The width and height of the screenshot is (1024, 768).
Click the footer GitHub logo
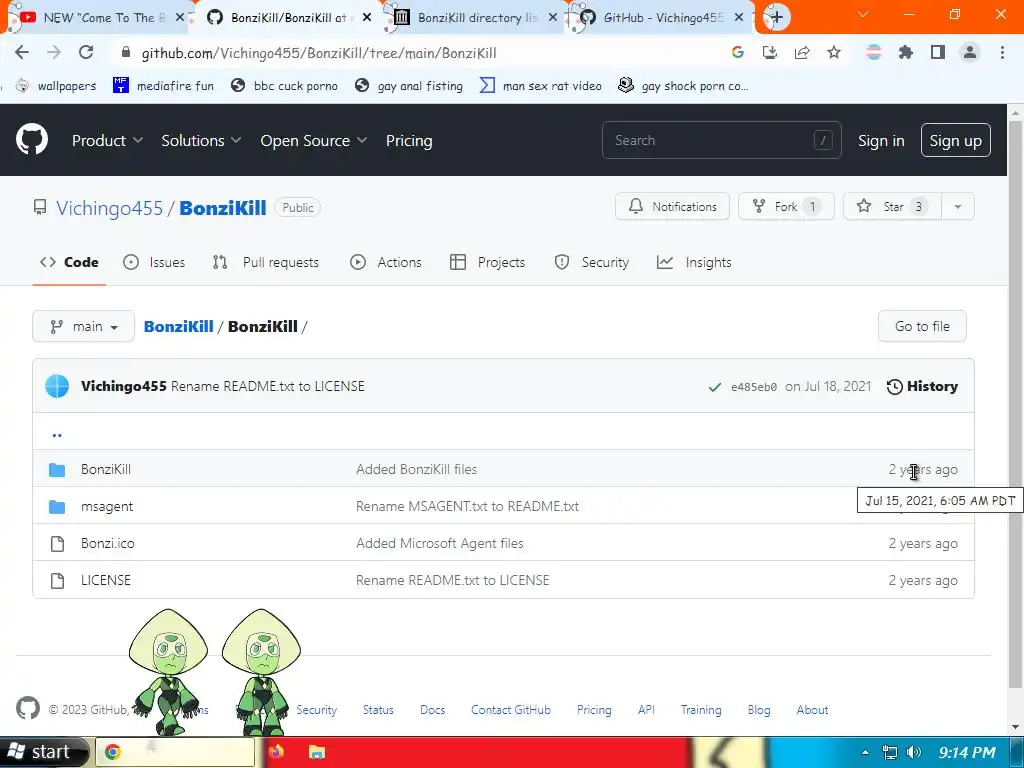(x=27, y=708)
